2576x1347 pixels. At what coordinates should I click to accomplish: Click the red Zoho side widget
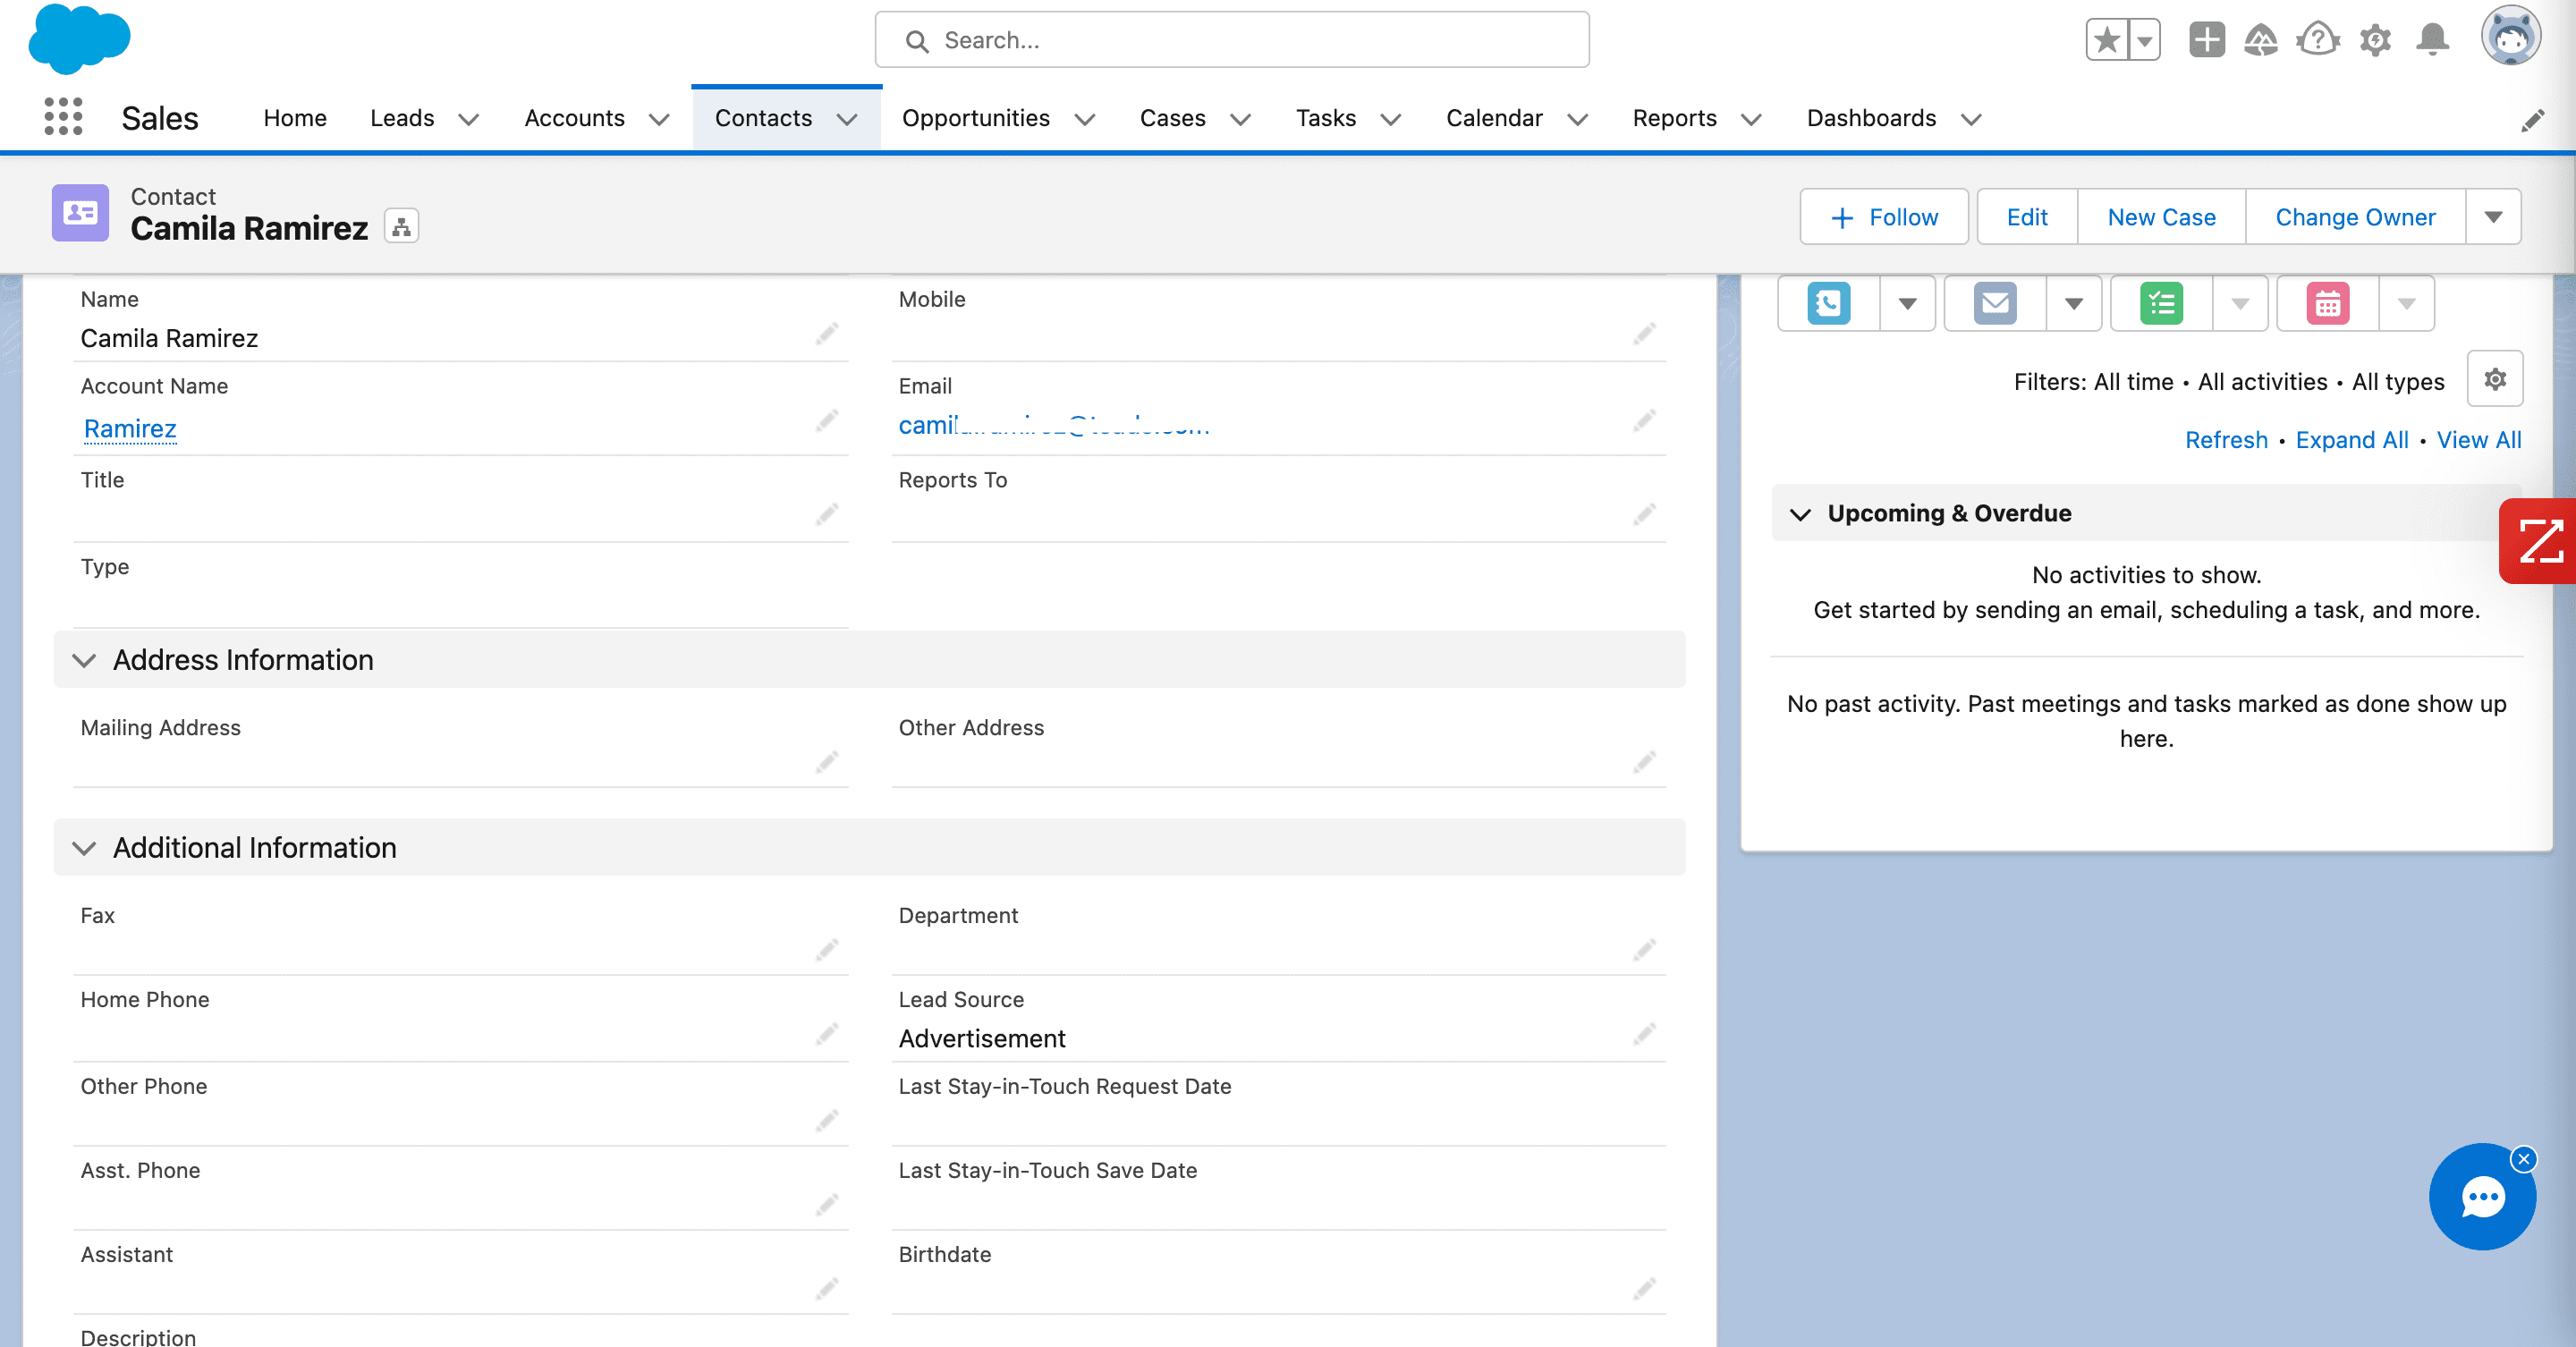click(x=2538, y=541)
